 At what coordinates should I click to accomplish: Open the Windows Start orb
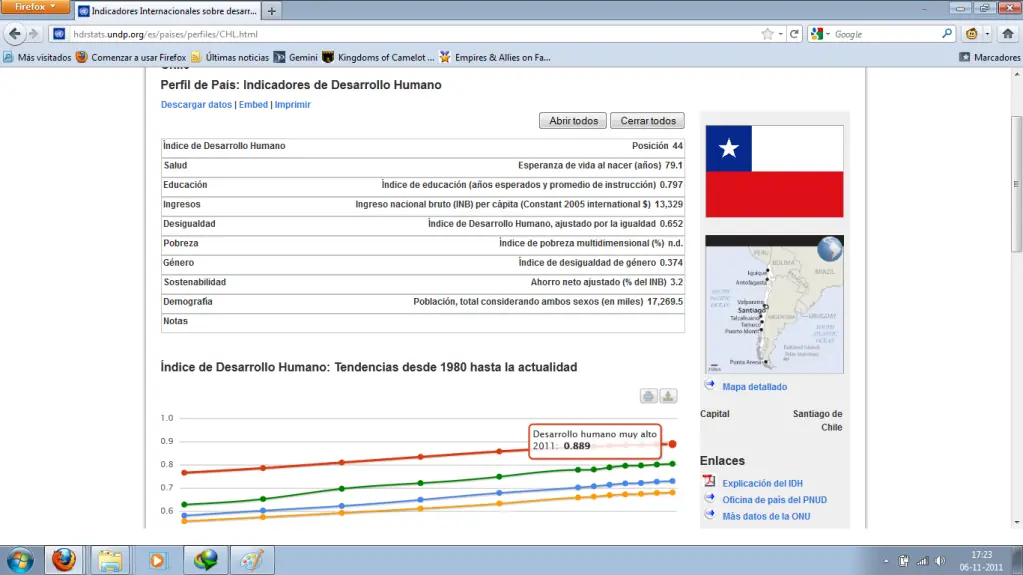(20, 560)
